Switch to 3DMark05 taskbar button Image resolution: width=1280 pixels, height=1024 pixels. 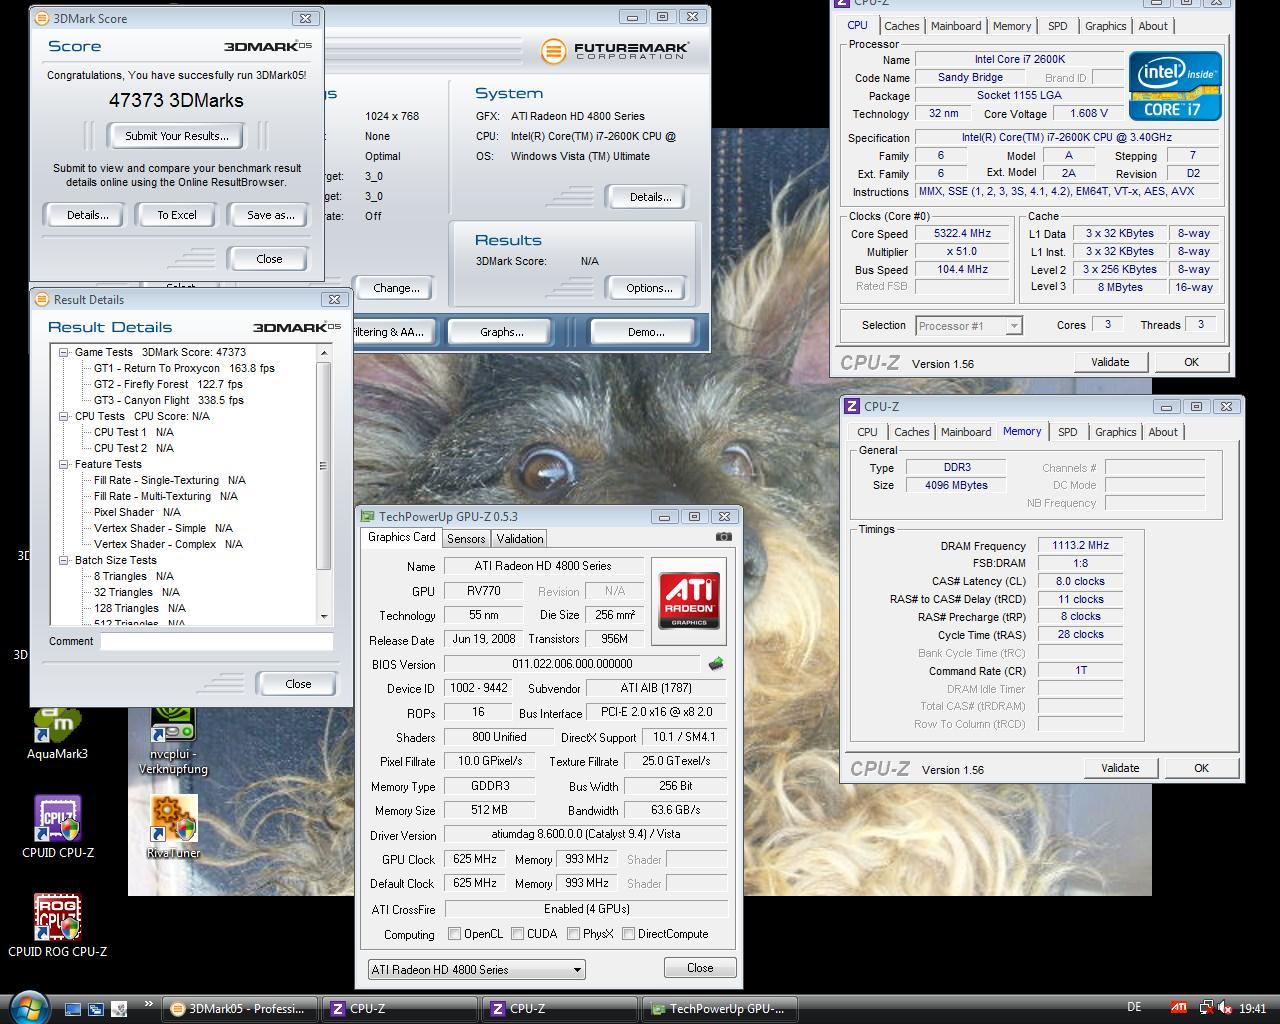point(240,1008)
